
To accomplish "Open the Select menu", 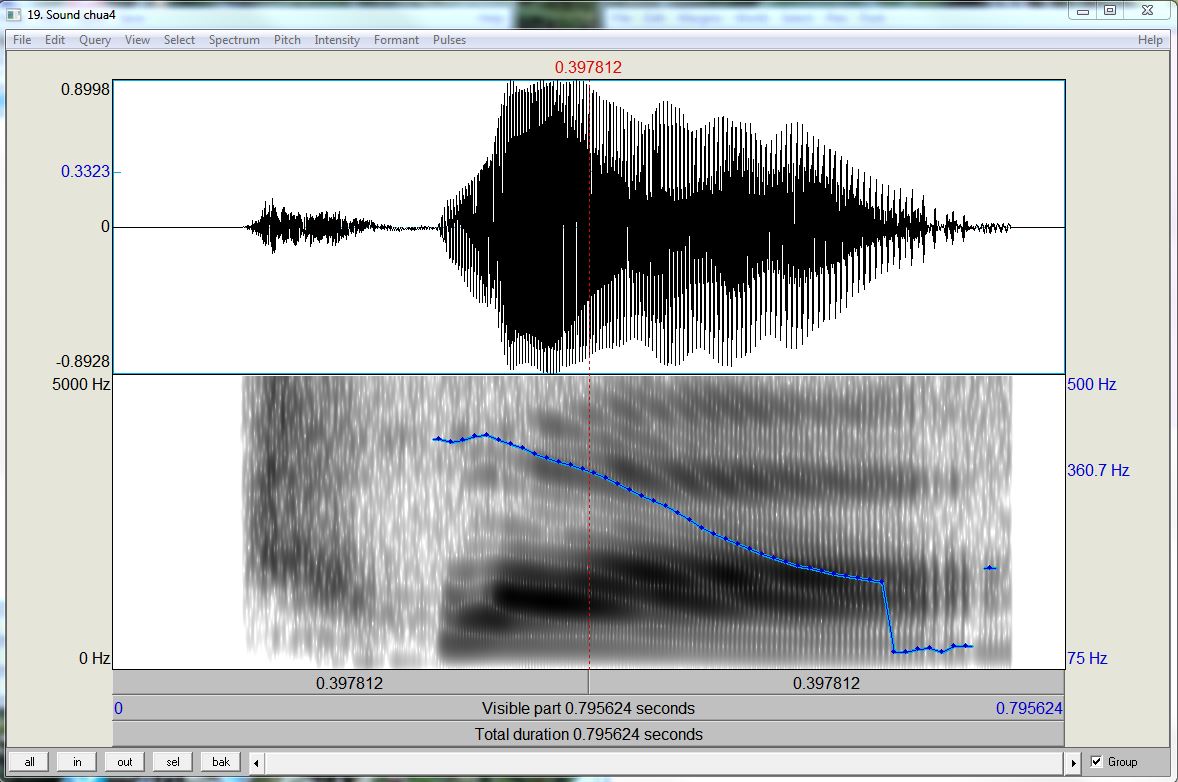I will [179, 40].
